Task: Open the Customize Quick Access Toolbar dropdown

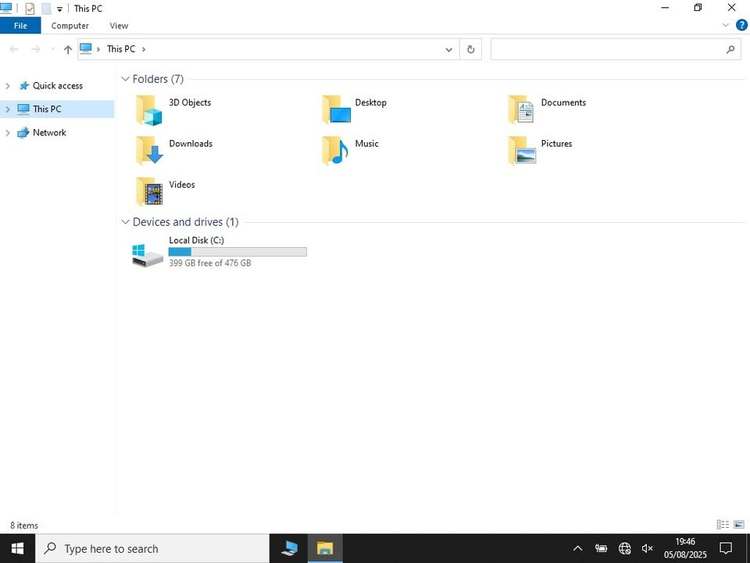Action: [59, 9]
